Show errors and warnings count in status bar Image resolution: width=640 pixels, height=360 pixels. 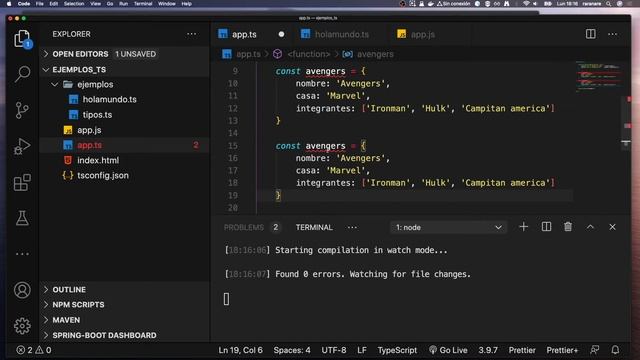(34, 350)
